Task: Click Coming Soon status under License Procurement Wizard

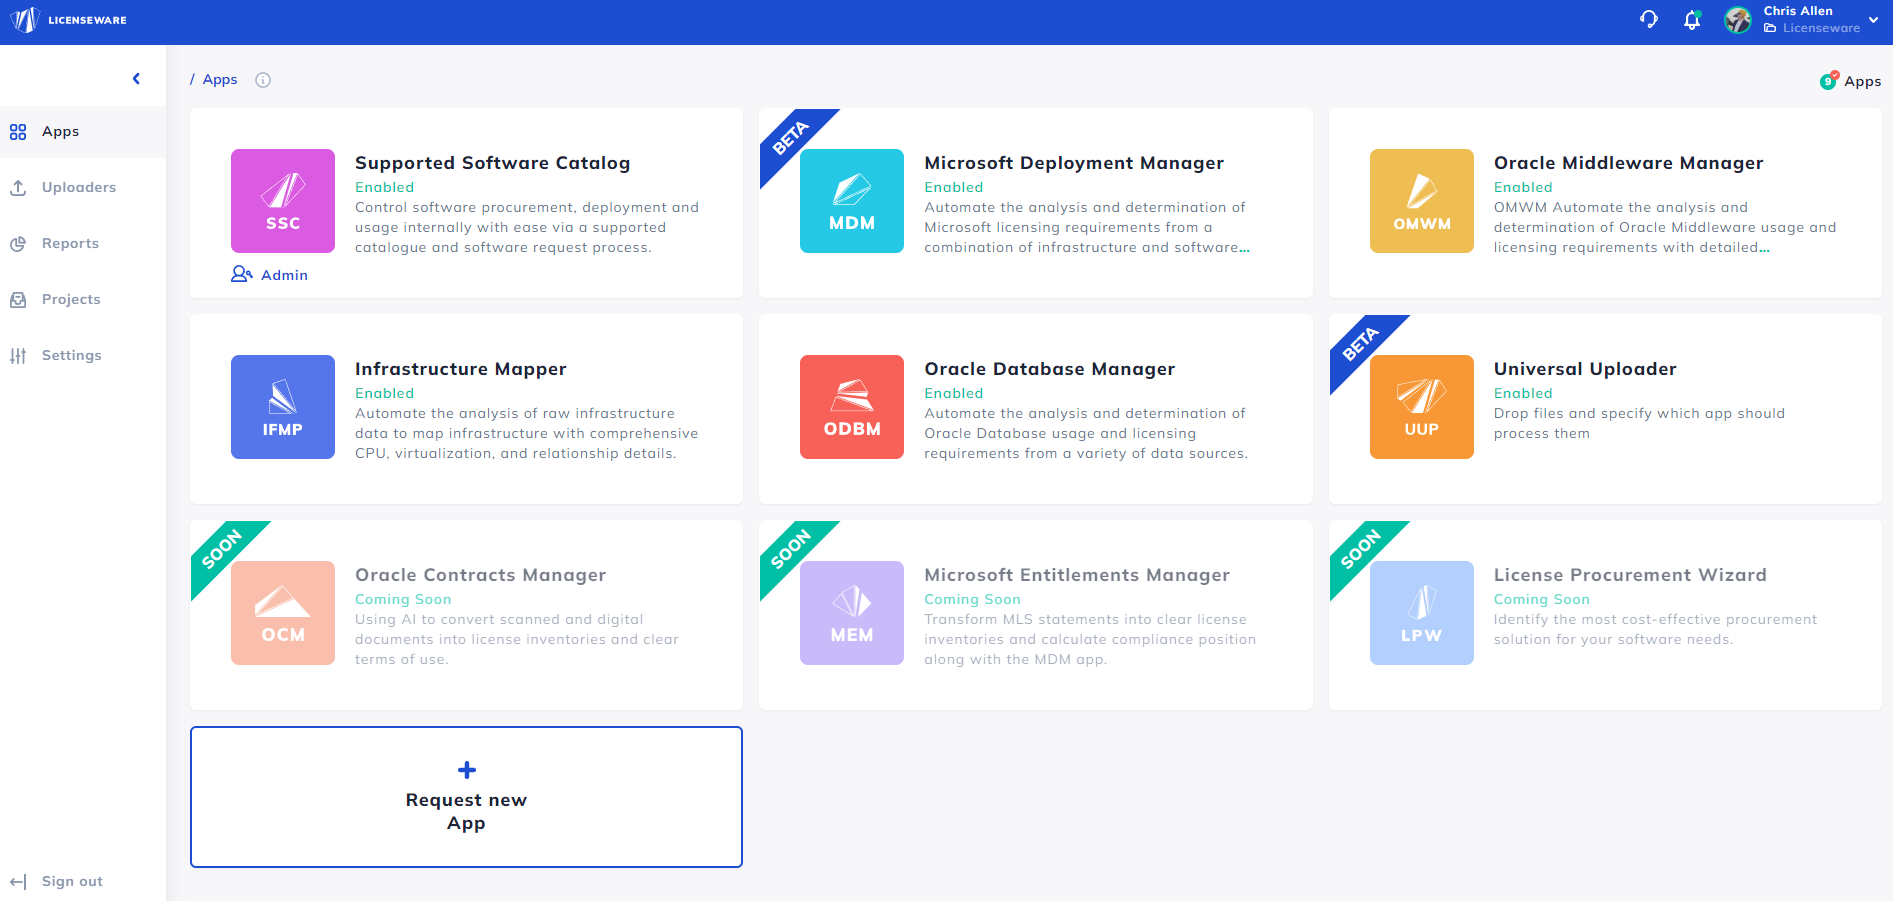Action: (1542, 599)
